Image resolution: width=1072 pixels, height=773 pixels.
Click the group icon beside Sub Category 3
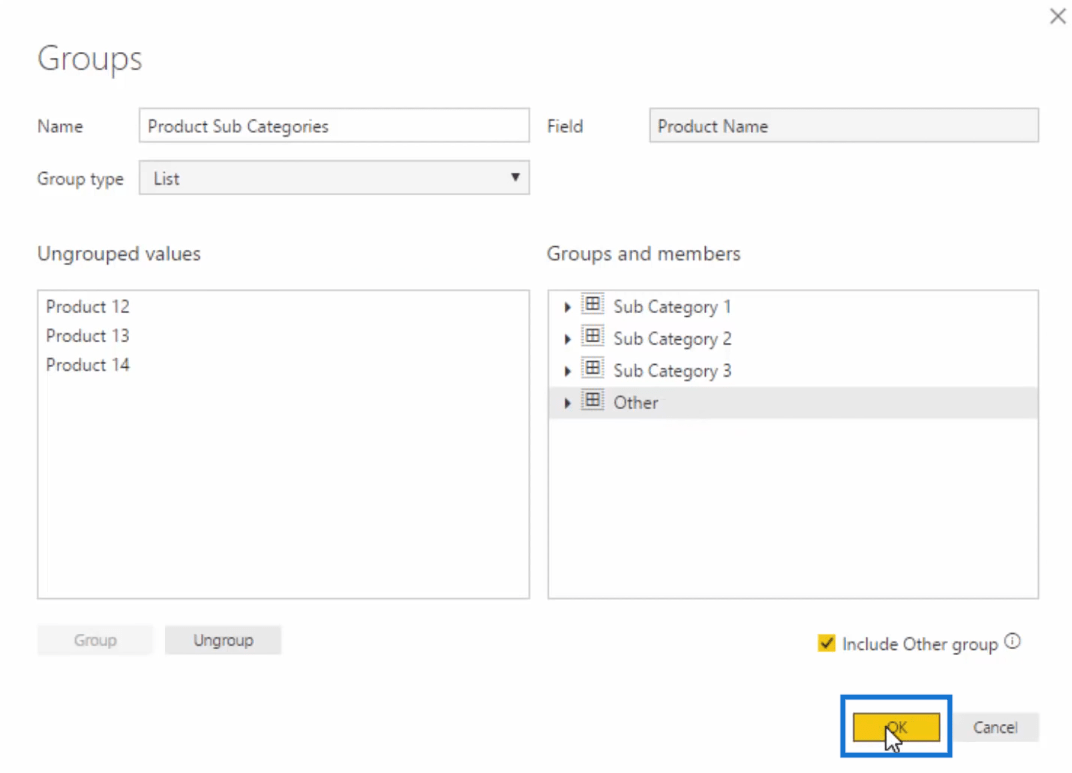[593, 368]
